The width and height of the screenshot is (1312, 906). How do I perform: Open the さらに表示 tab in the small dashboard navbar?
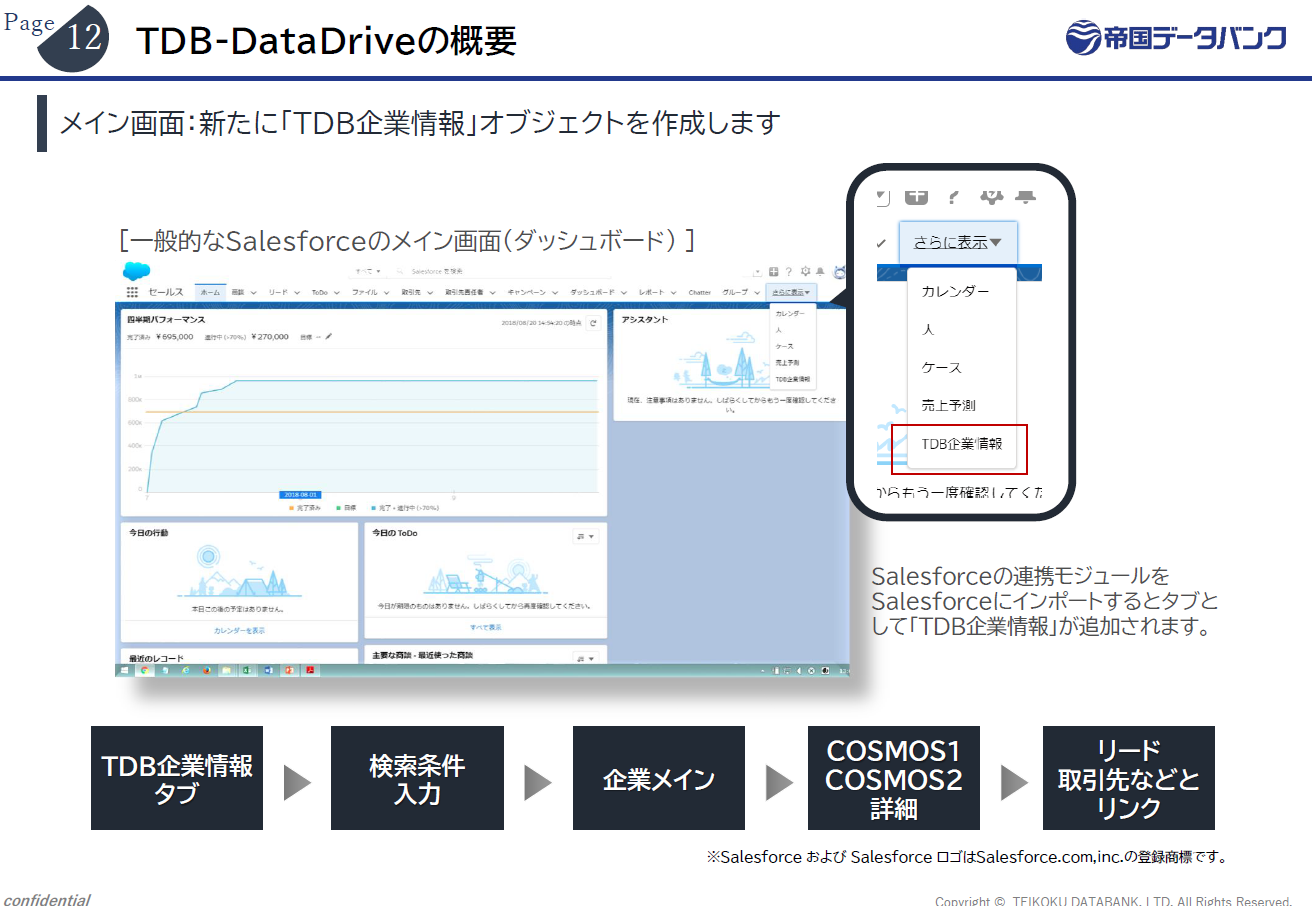click(x=791, y=292)
